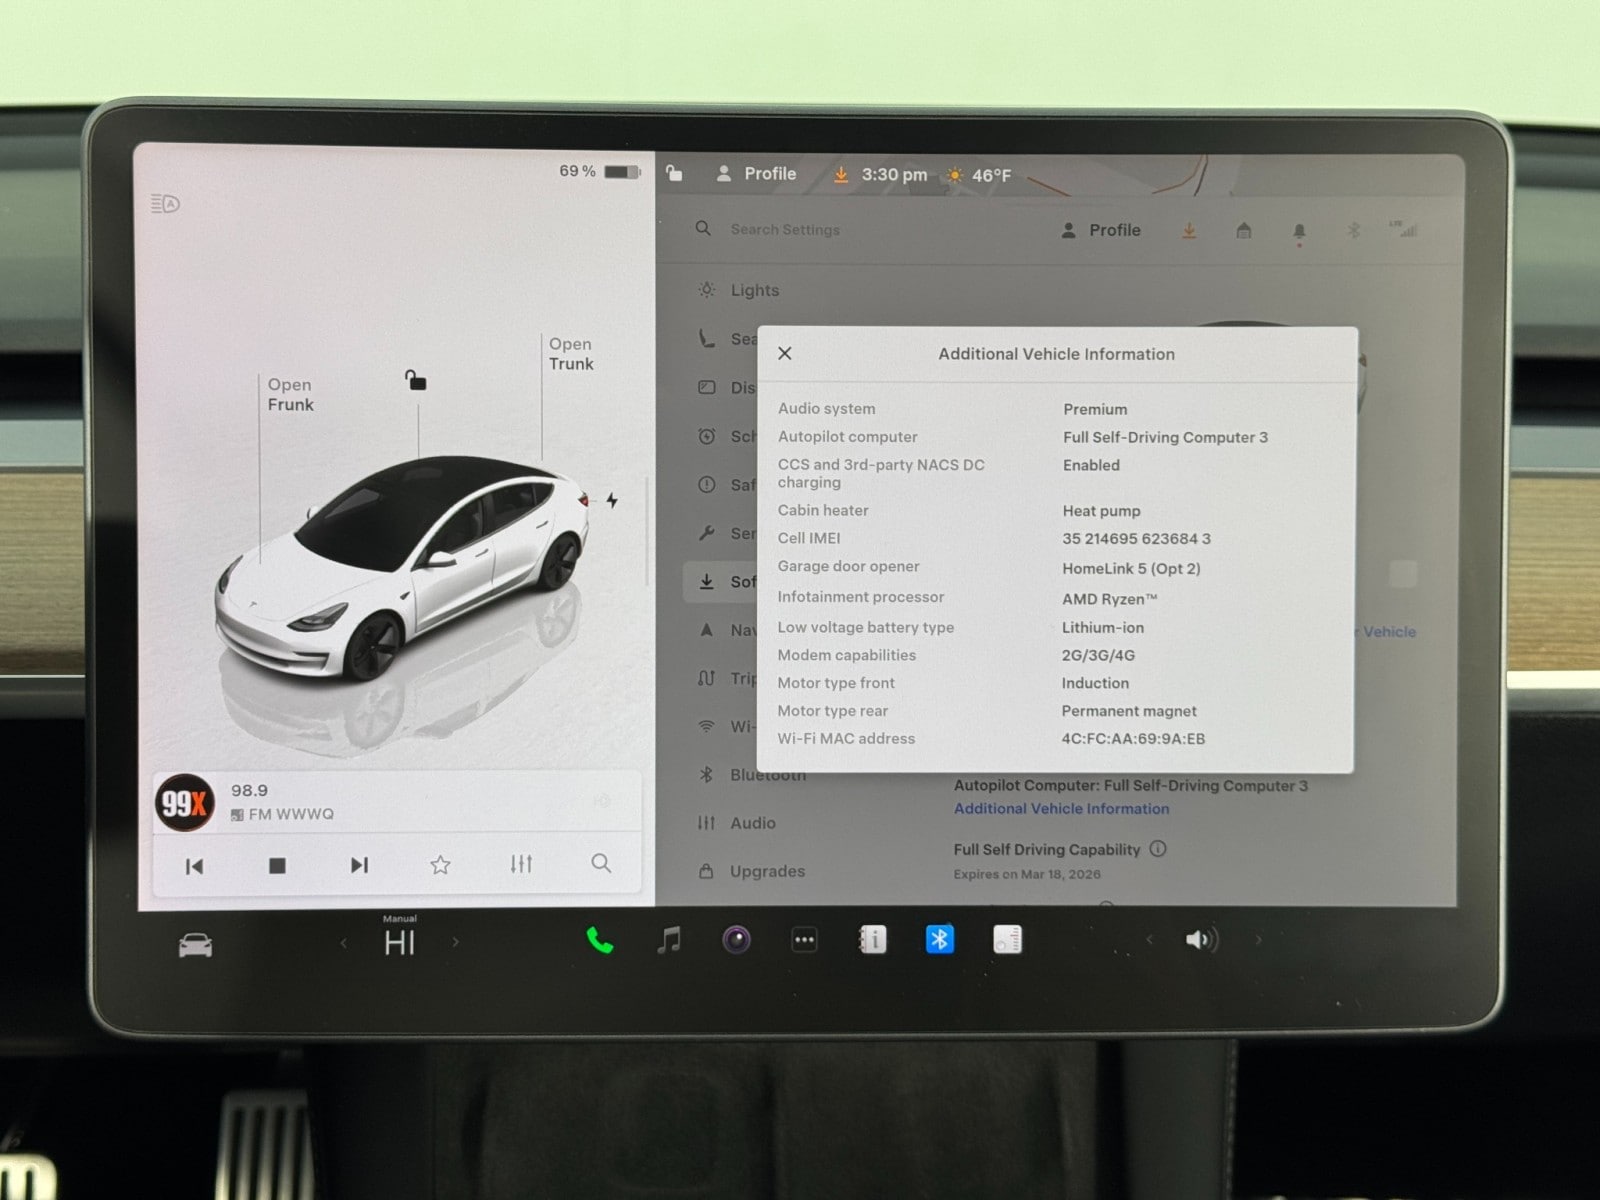The height and width of the screenshot is (1200, 1600).
Task: Open the Profile dropdown in the status bar
Action: coord(757,174)
